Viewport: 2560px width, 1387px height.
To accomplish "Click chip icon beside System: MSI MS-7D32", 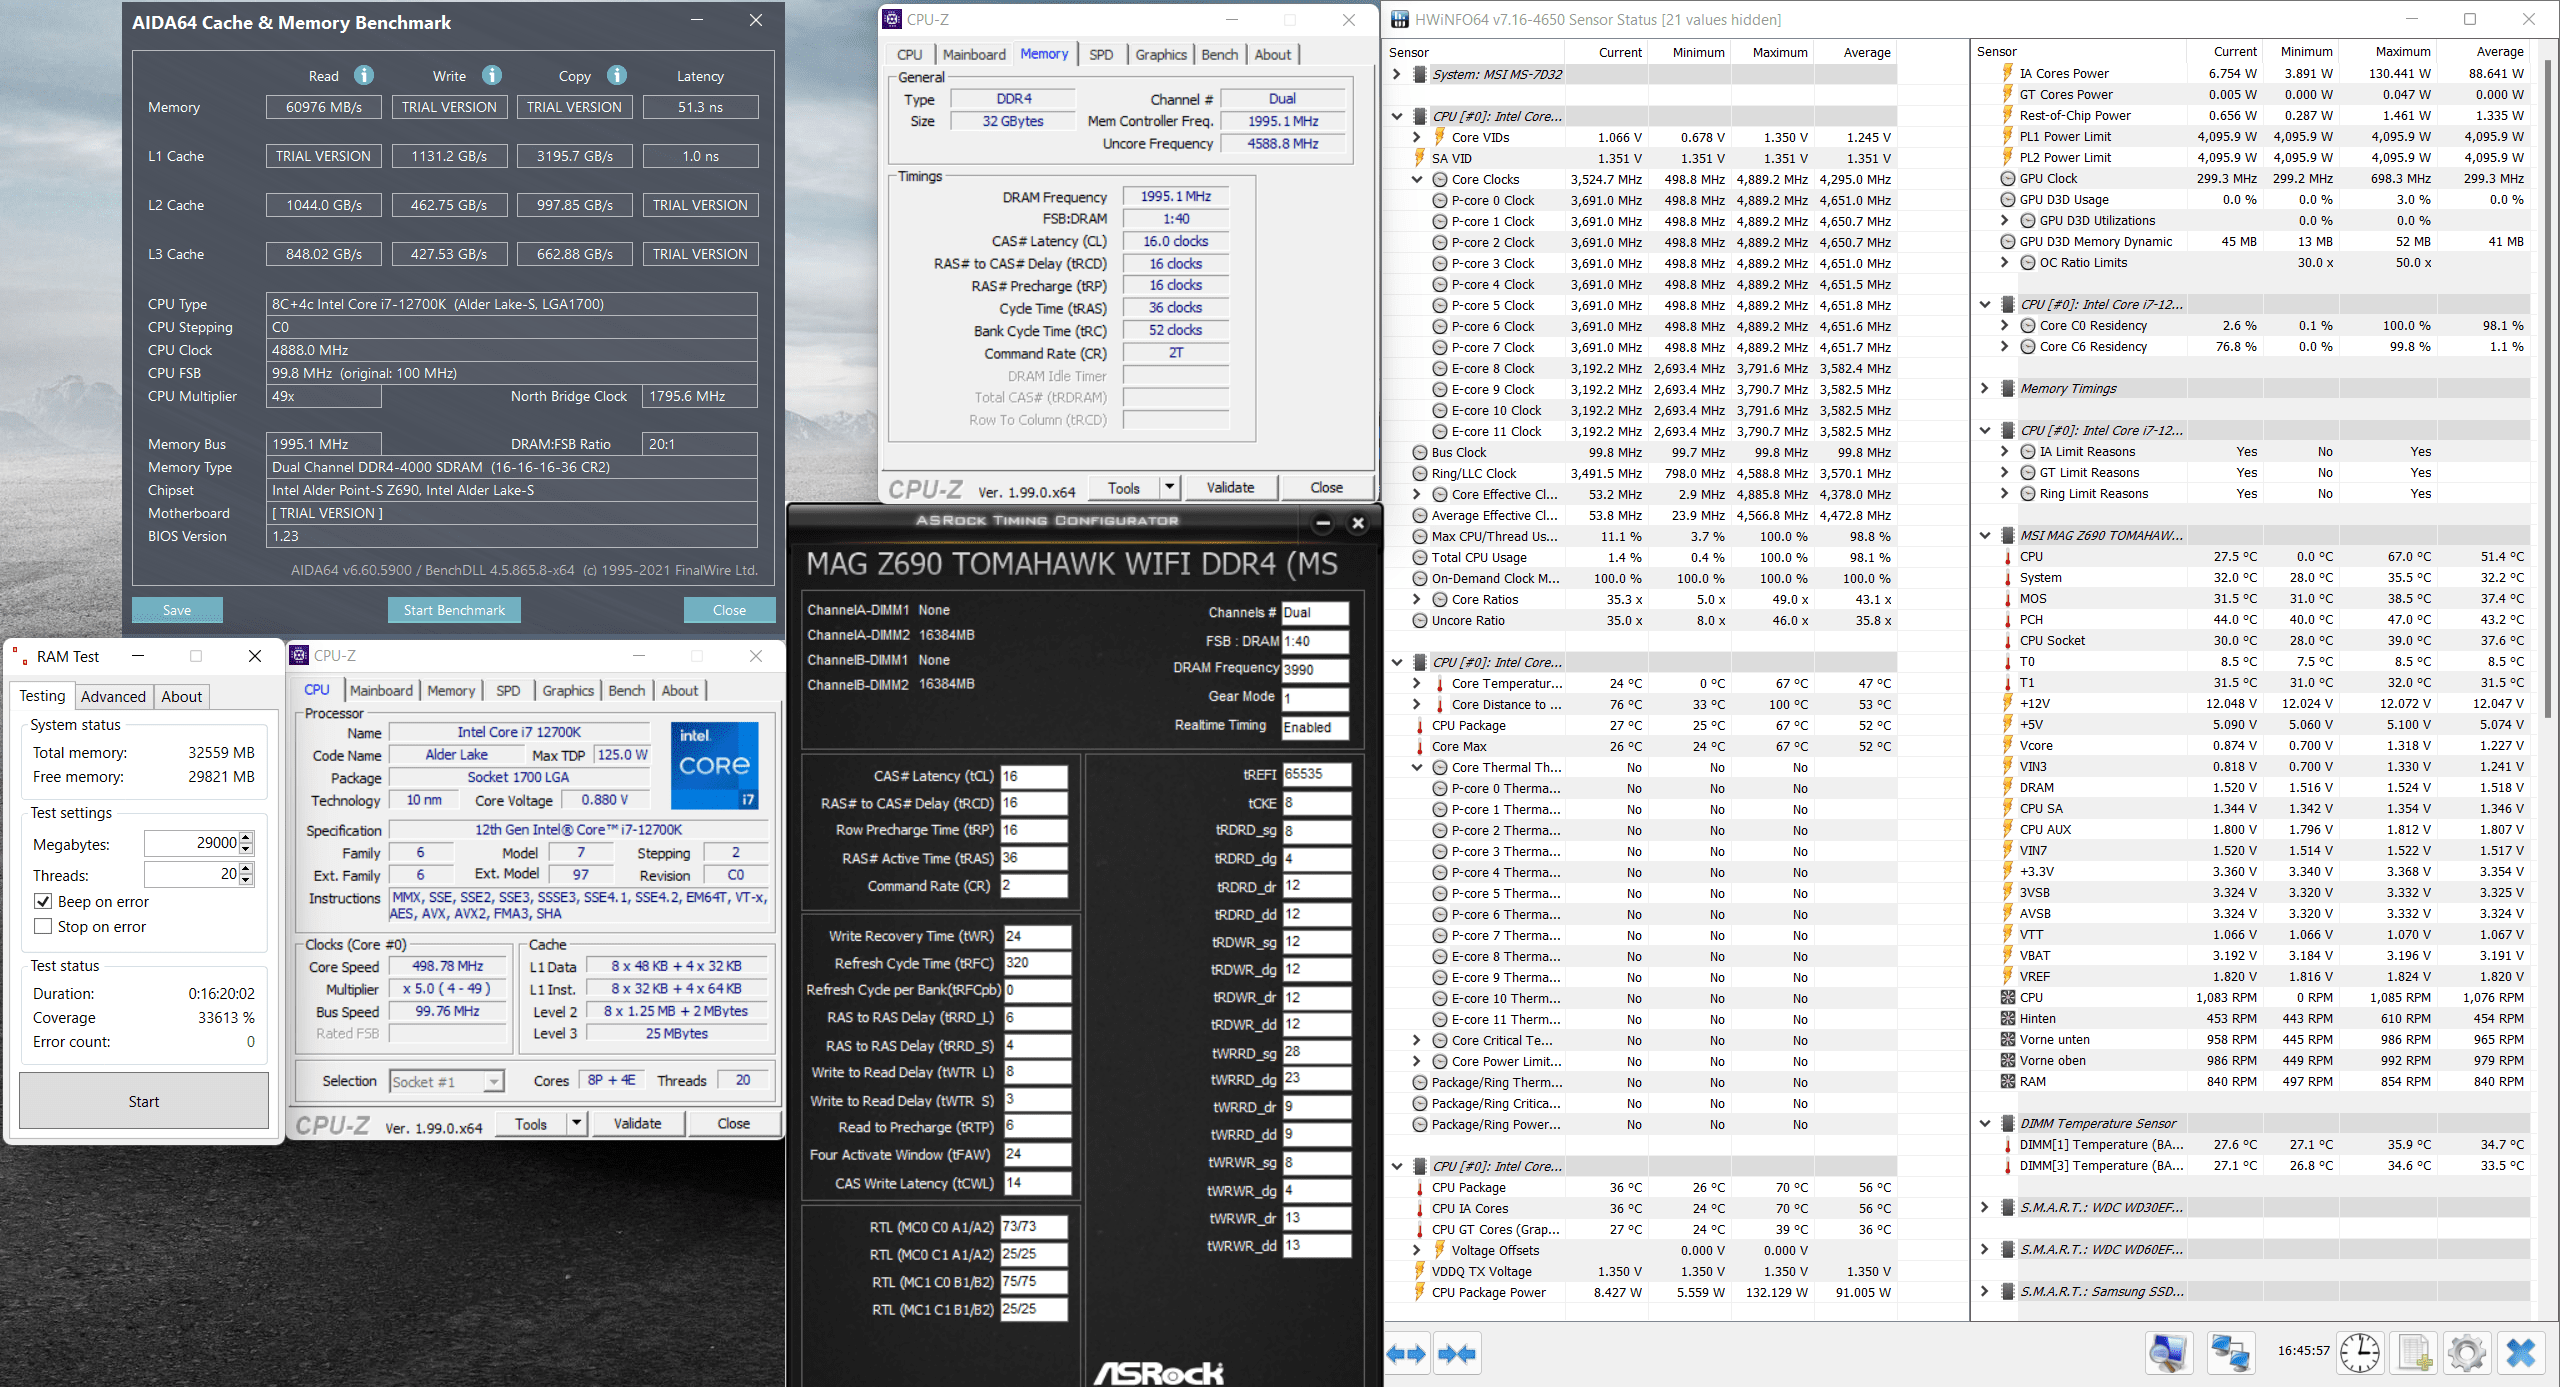I will pyautogui.click(x=1419, y=74).
